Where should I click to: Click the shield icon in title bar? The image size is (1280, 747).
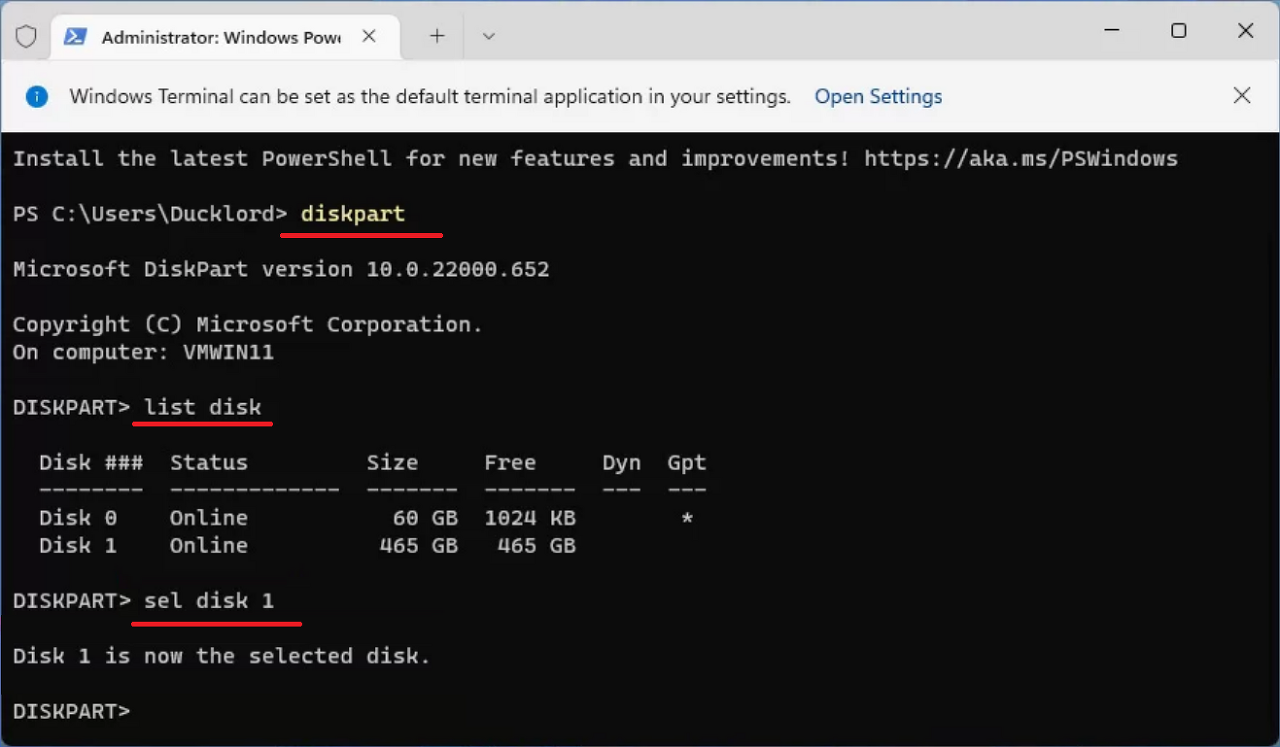pyautogui.click(x=26, y=37)
